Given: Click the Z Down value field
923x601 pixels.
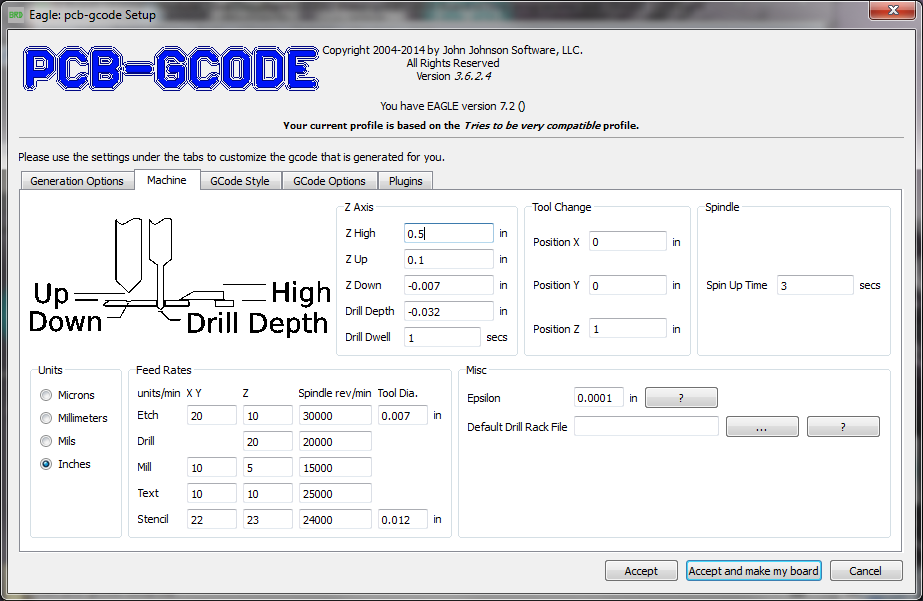Looking at the screenshot, I should (449, 285).
